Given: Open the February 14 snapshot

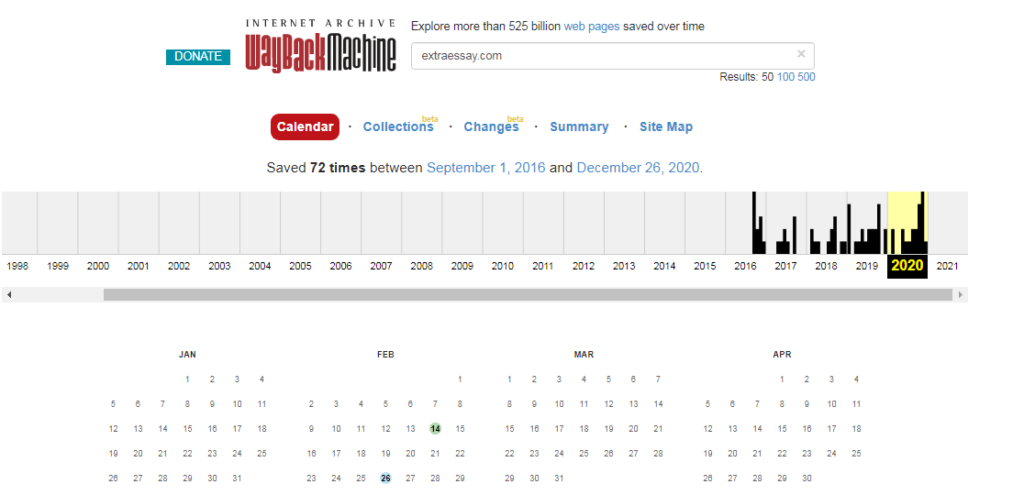Looking at the screenshot, I should pos(435,429).
